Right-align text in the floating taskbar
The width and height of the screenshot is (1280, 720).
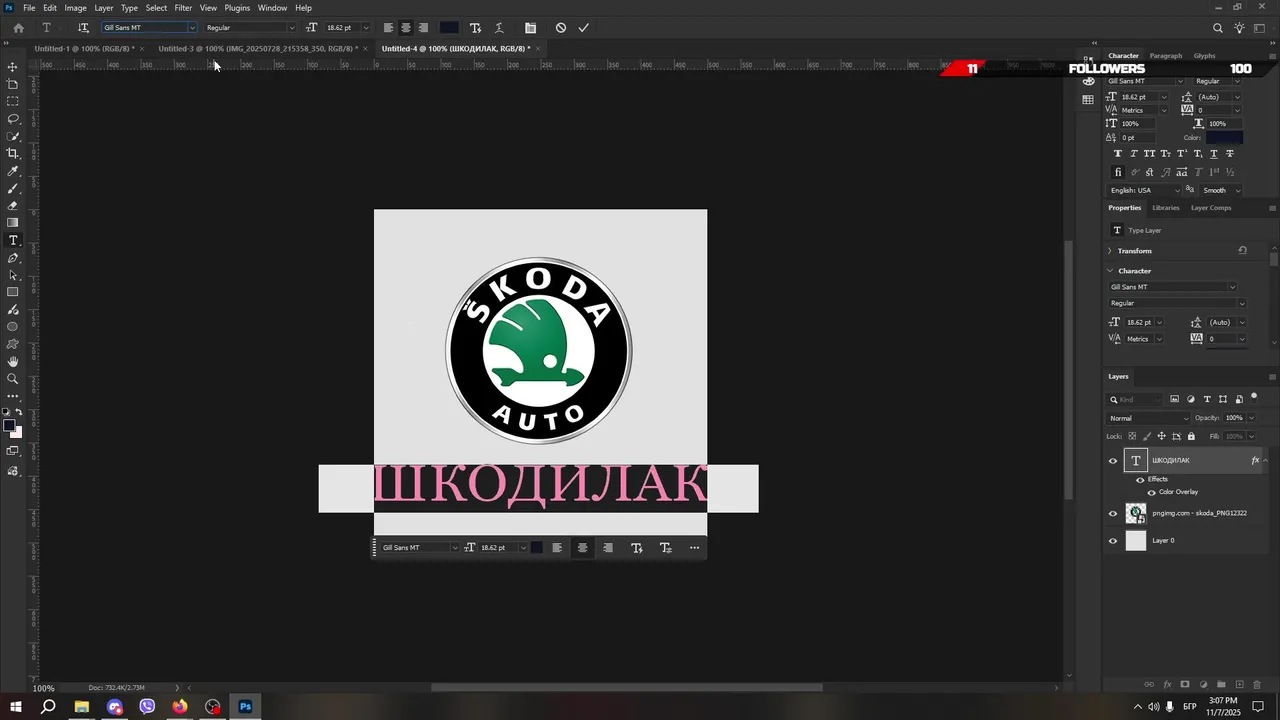click(x=607, y=548)
